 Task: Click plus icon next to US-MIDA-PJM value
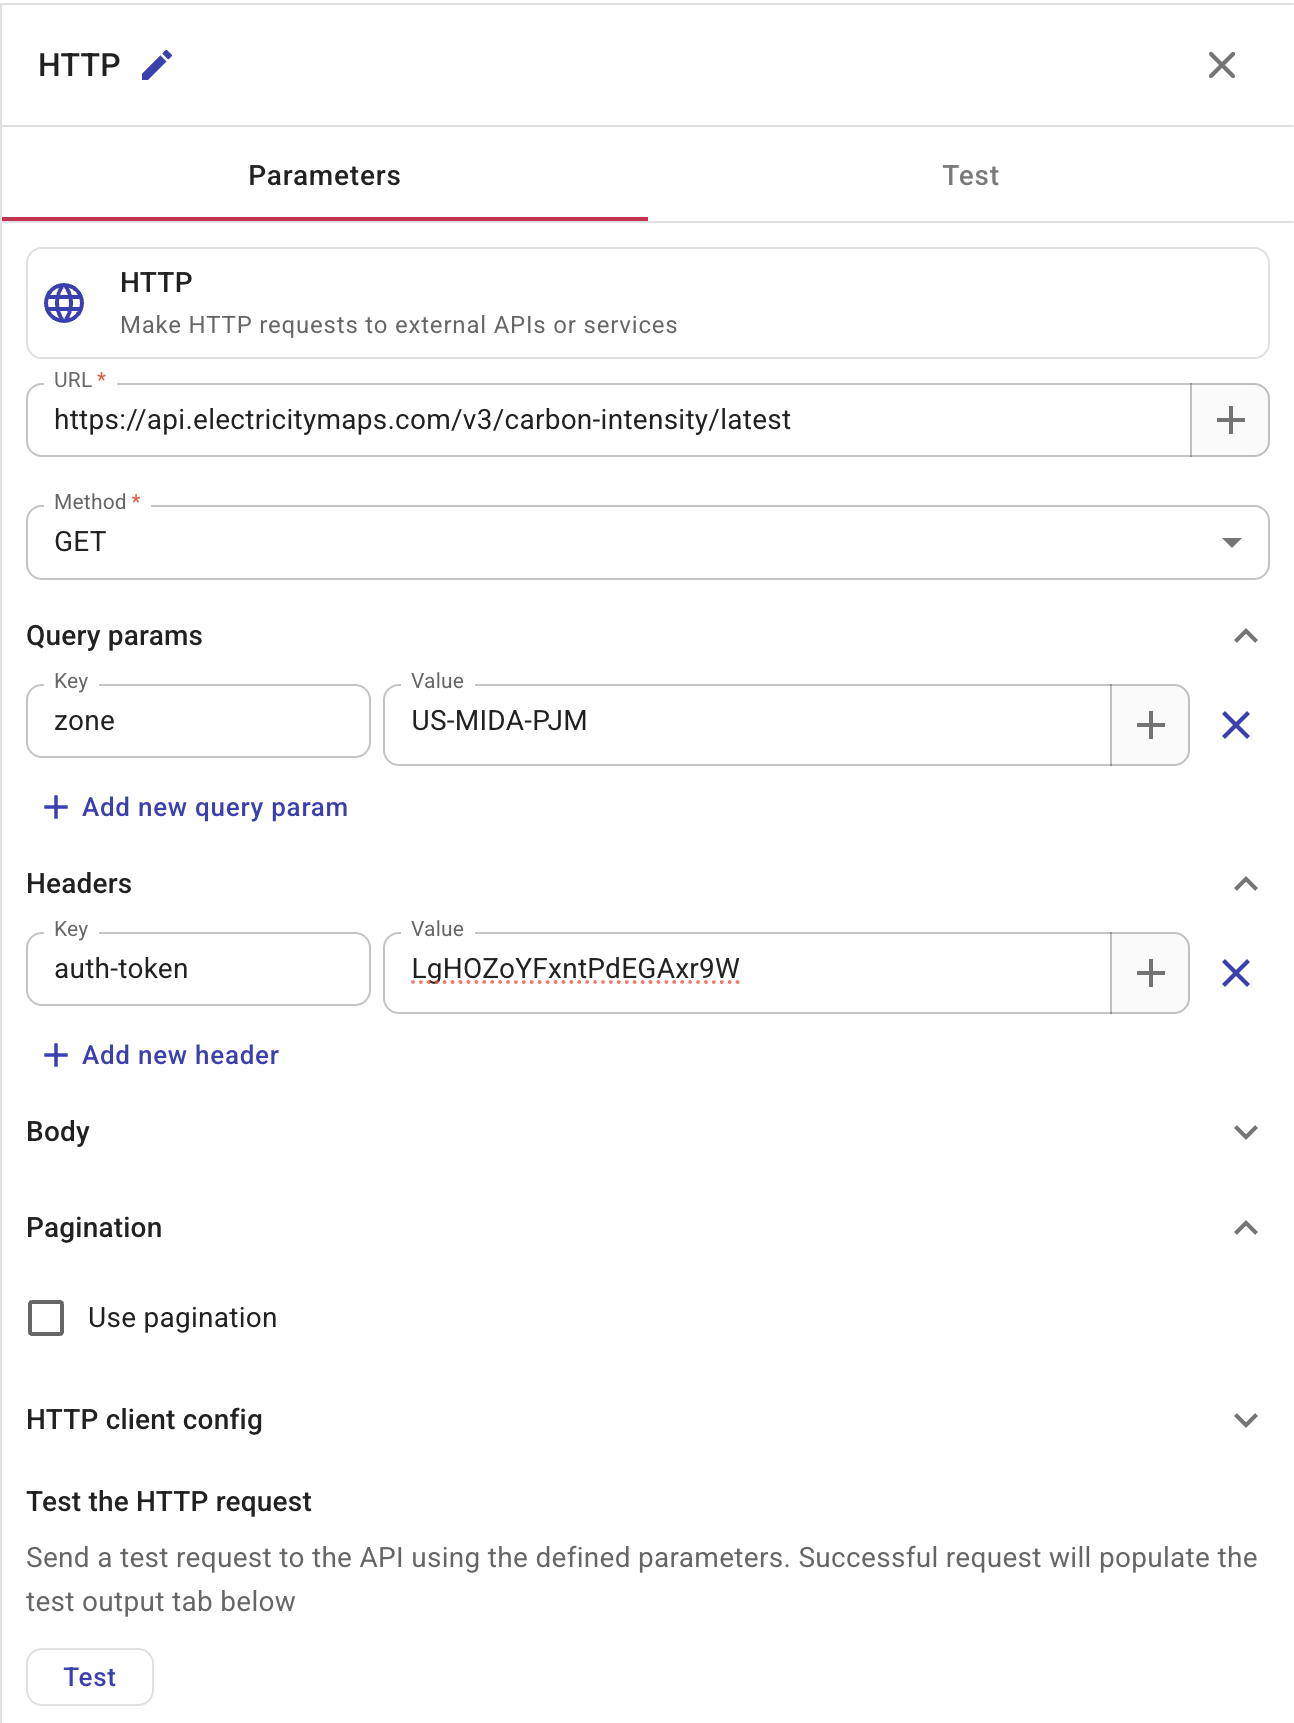click(x=1149, y=725)
